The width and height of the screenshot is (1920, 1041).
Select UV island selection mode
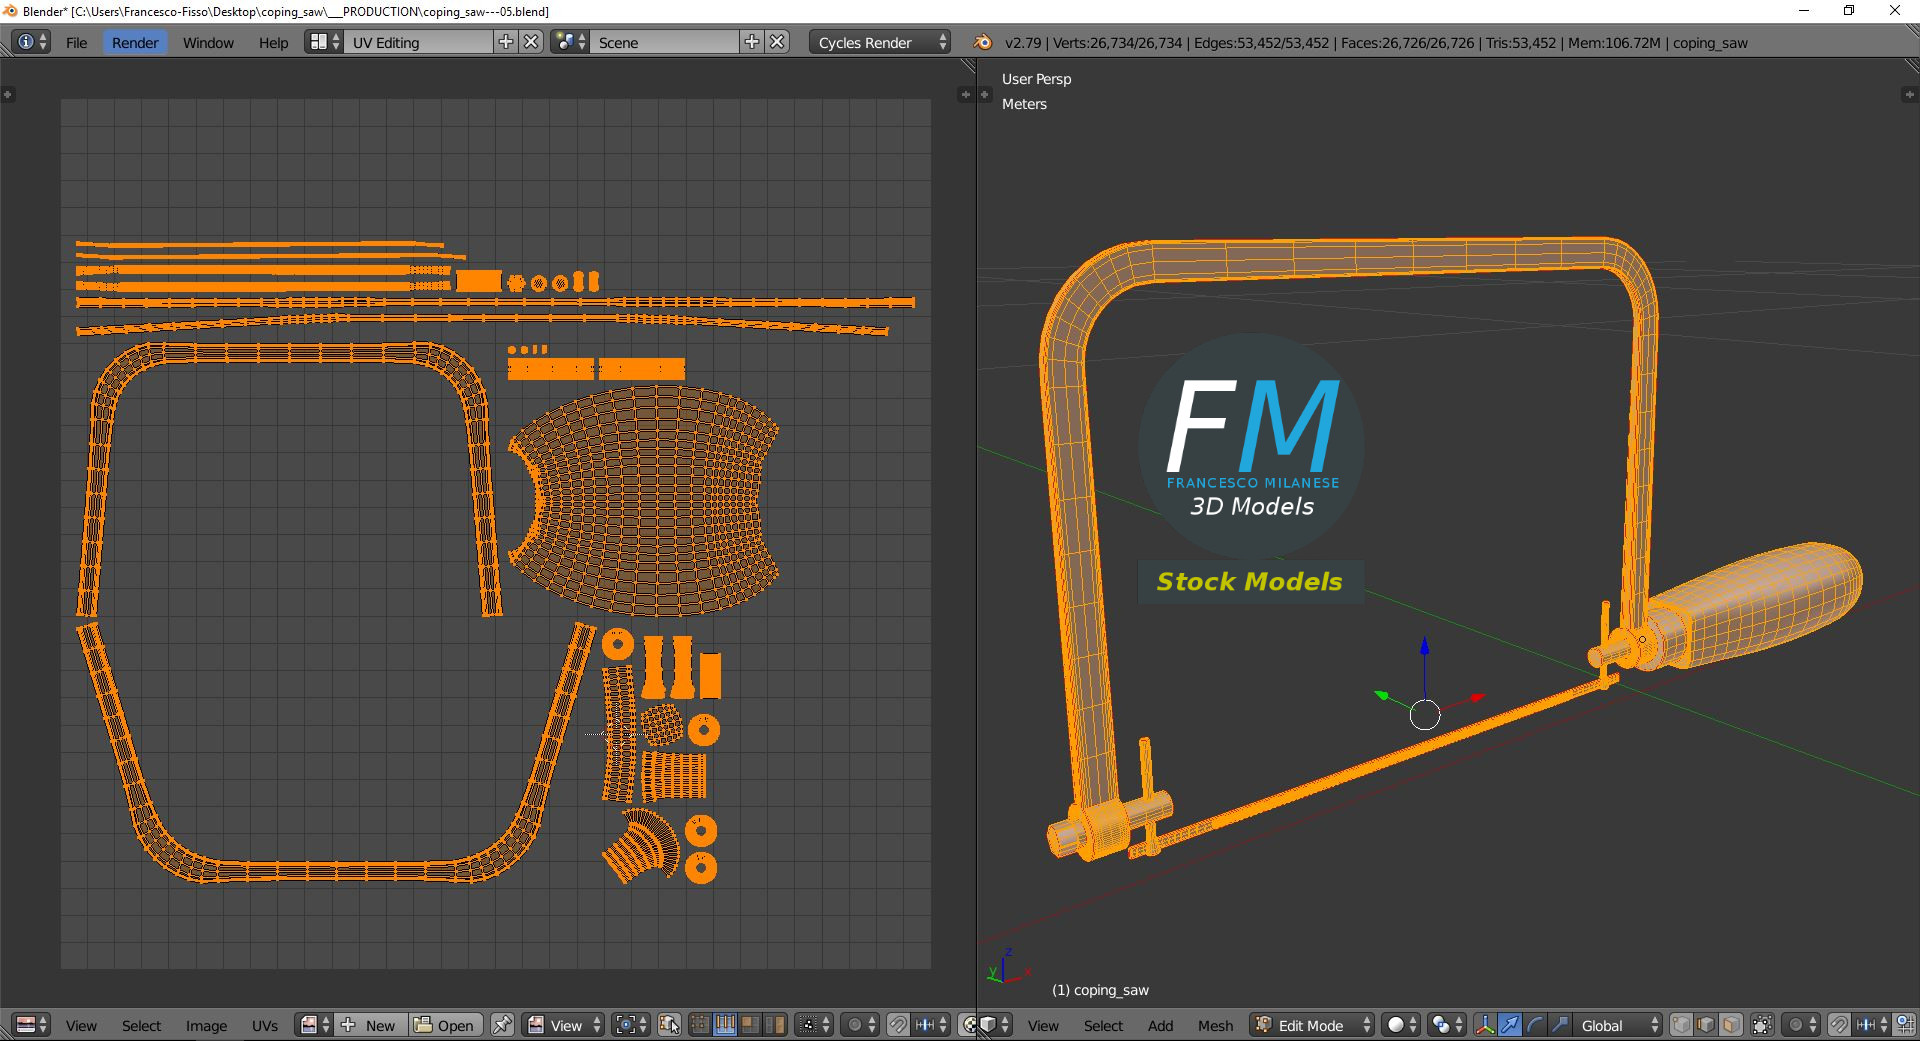[775, 1025]
